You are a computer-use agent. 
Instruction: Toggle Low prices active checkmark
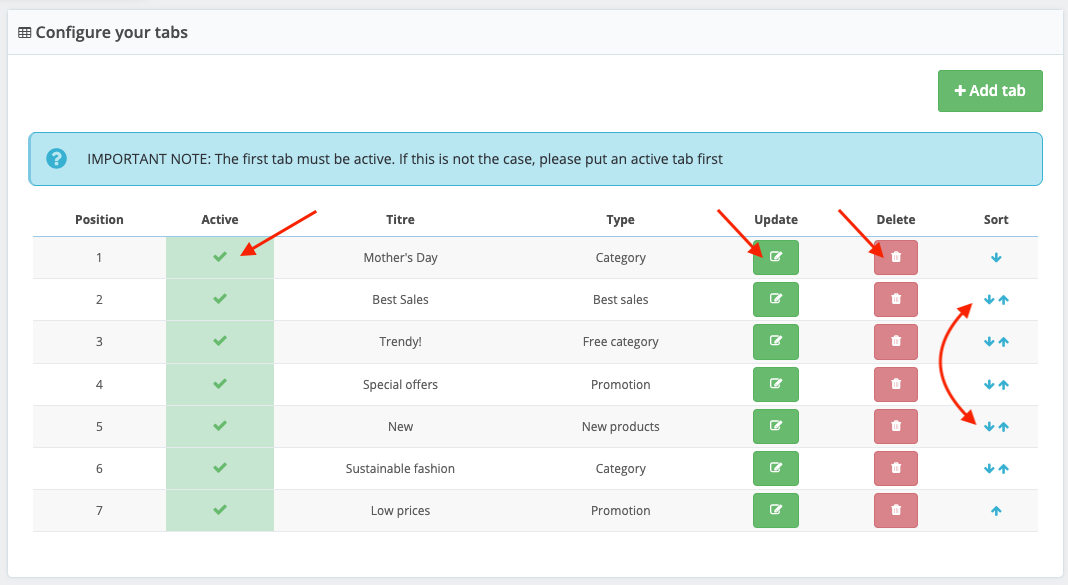[219, 510]
